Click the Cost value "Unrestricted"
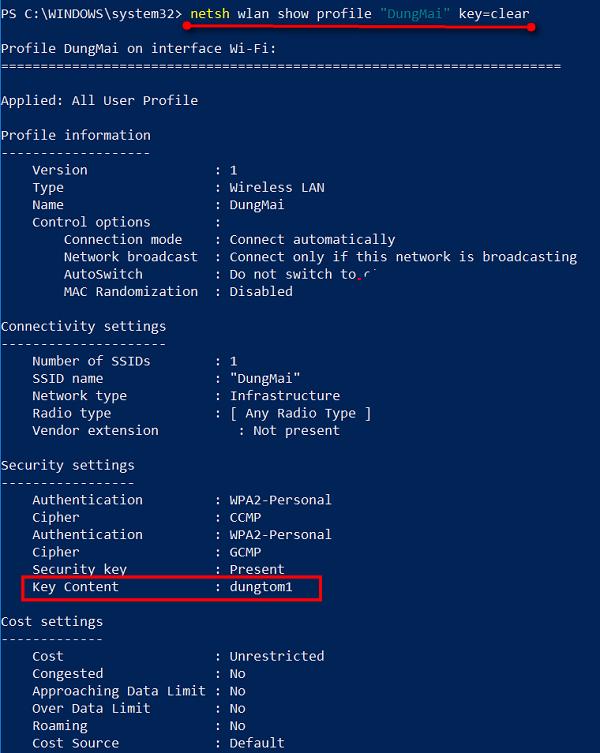Image resolution: width=600 pixels, height=753 pixels. point(277,656)
